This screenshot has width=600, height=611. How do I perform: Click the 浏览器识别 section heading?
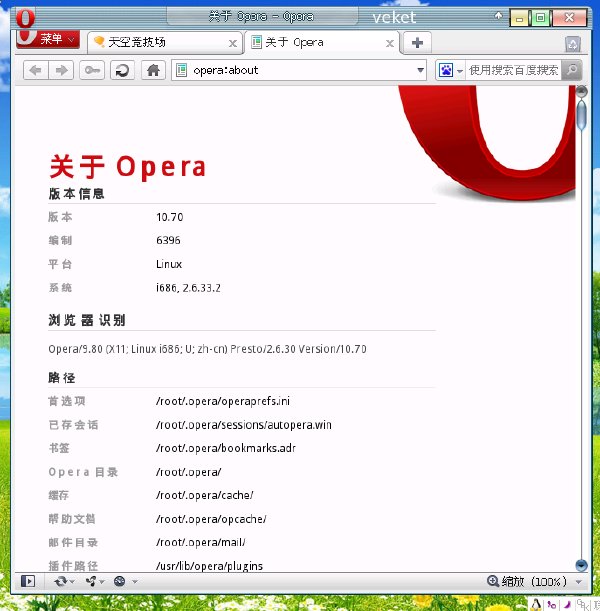click(x=87, y=320)
